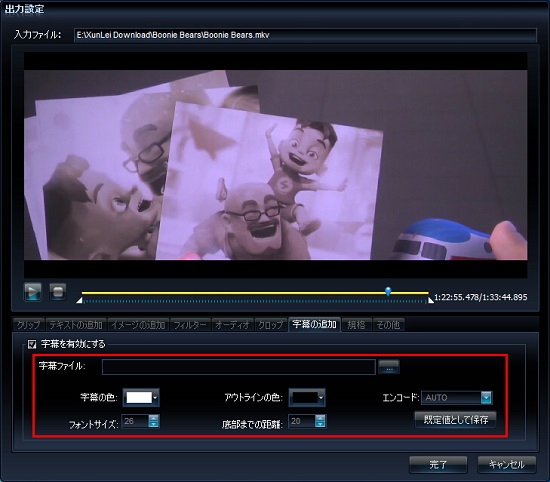Click the 既定値として保存 button
Viewport: 550px width, 482px height.
[456, 420]
